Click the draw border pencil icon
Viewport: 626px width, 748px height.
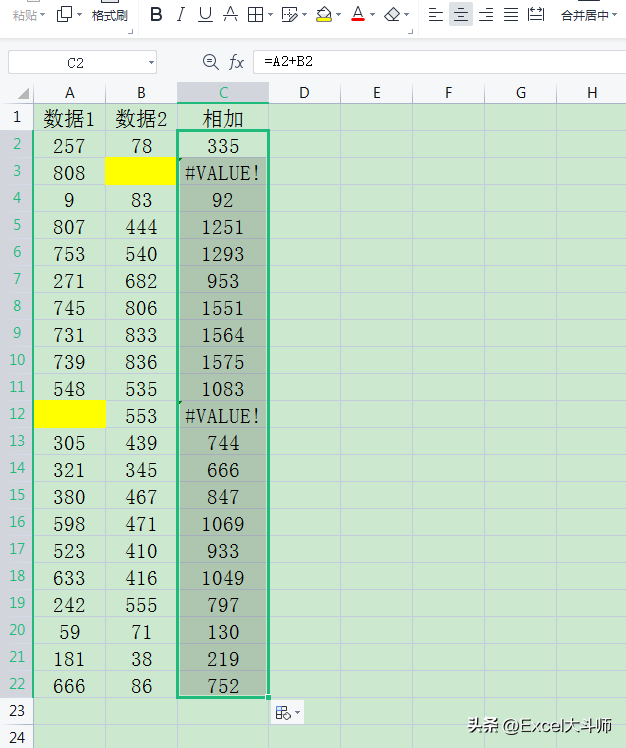coord(289,15)
